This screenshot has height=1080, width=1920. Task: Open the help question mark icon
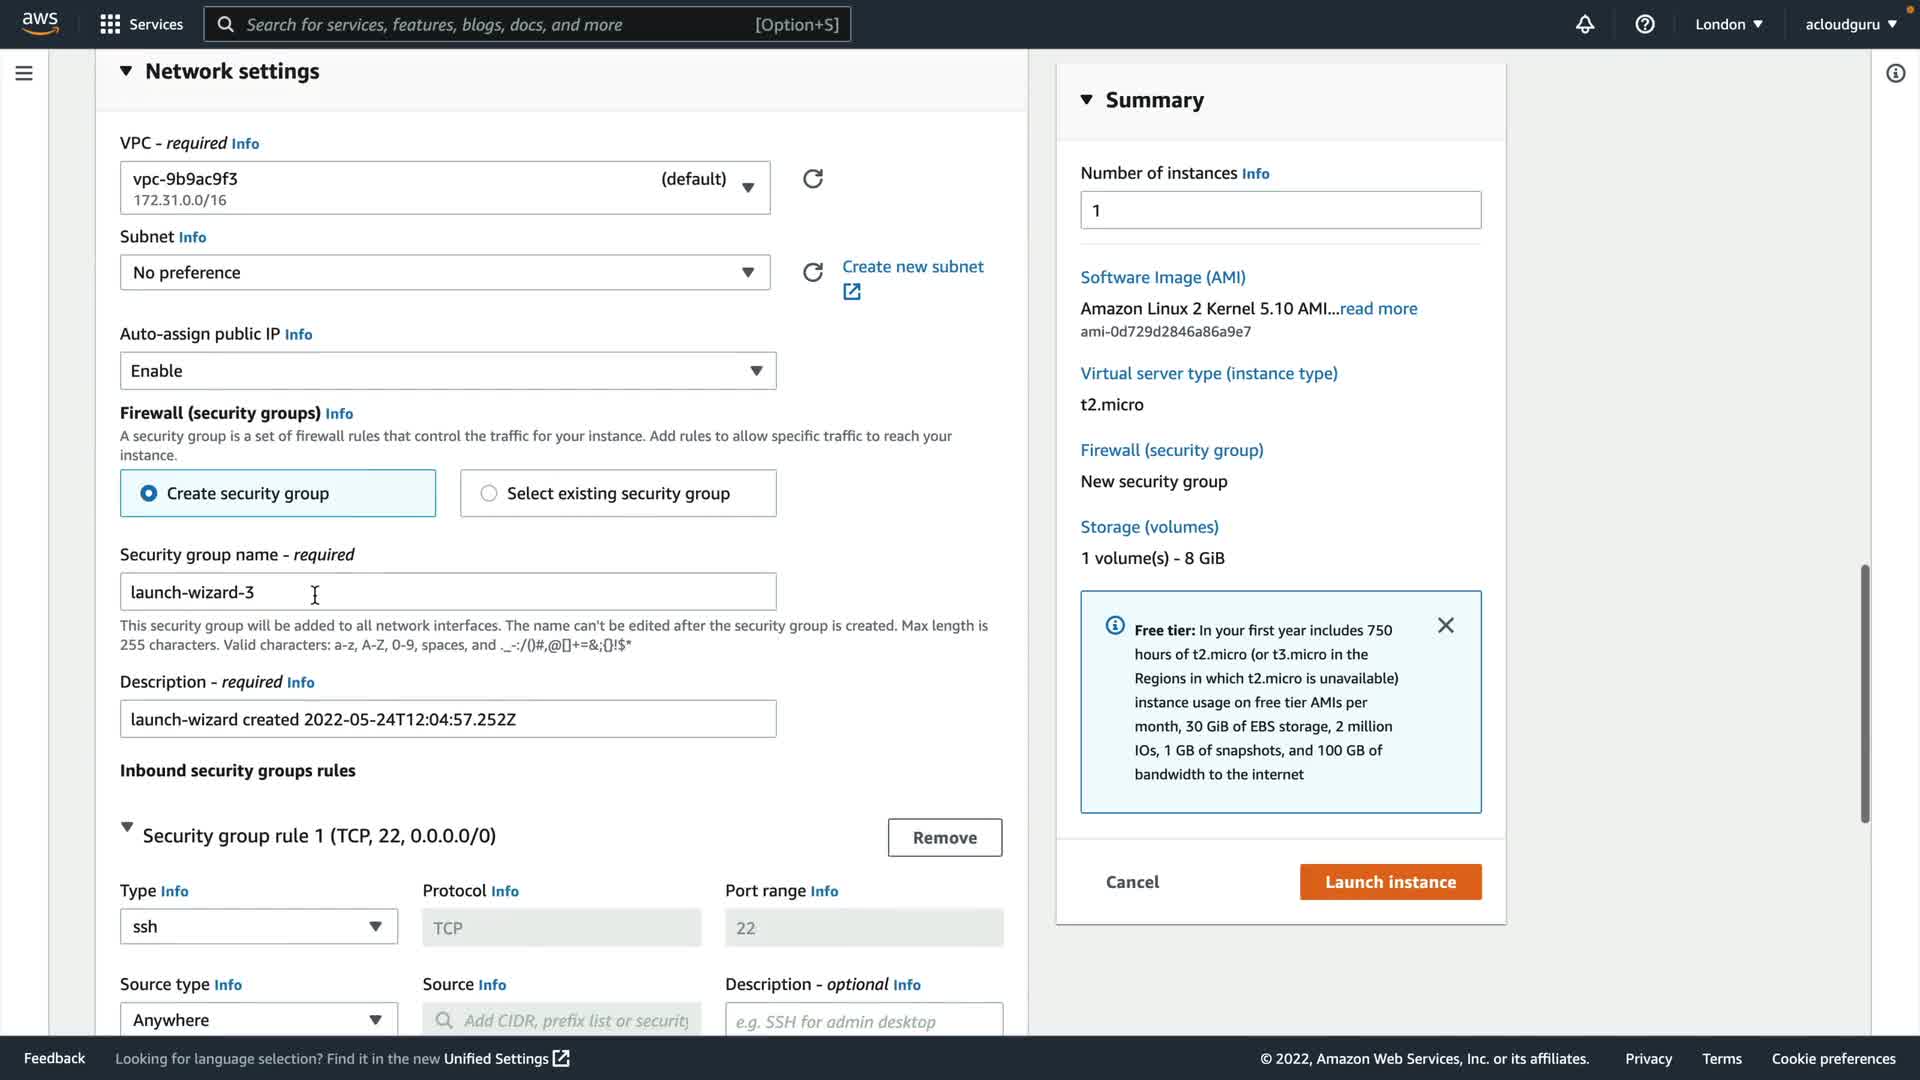[1645, 24]
